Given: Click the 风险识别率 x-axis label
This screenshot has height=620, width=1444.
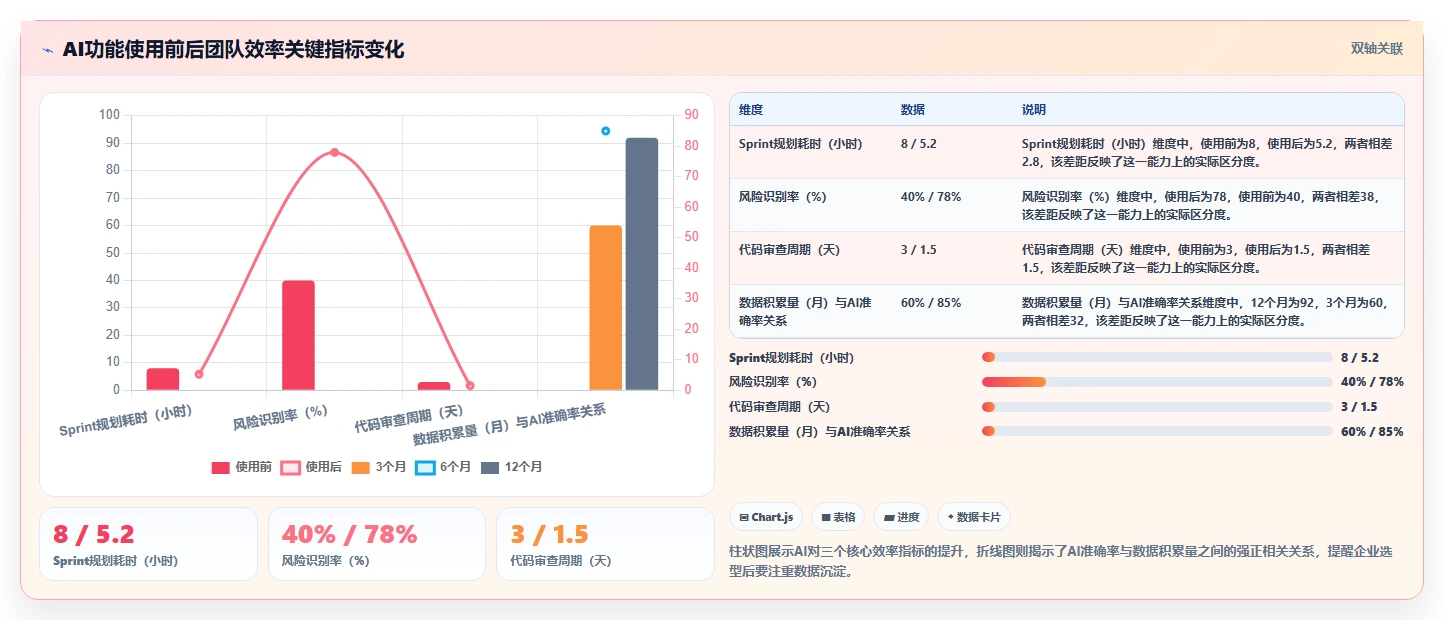Looking at the screenshot, I should click(x=281, y=417).
